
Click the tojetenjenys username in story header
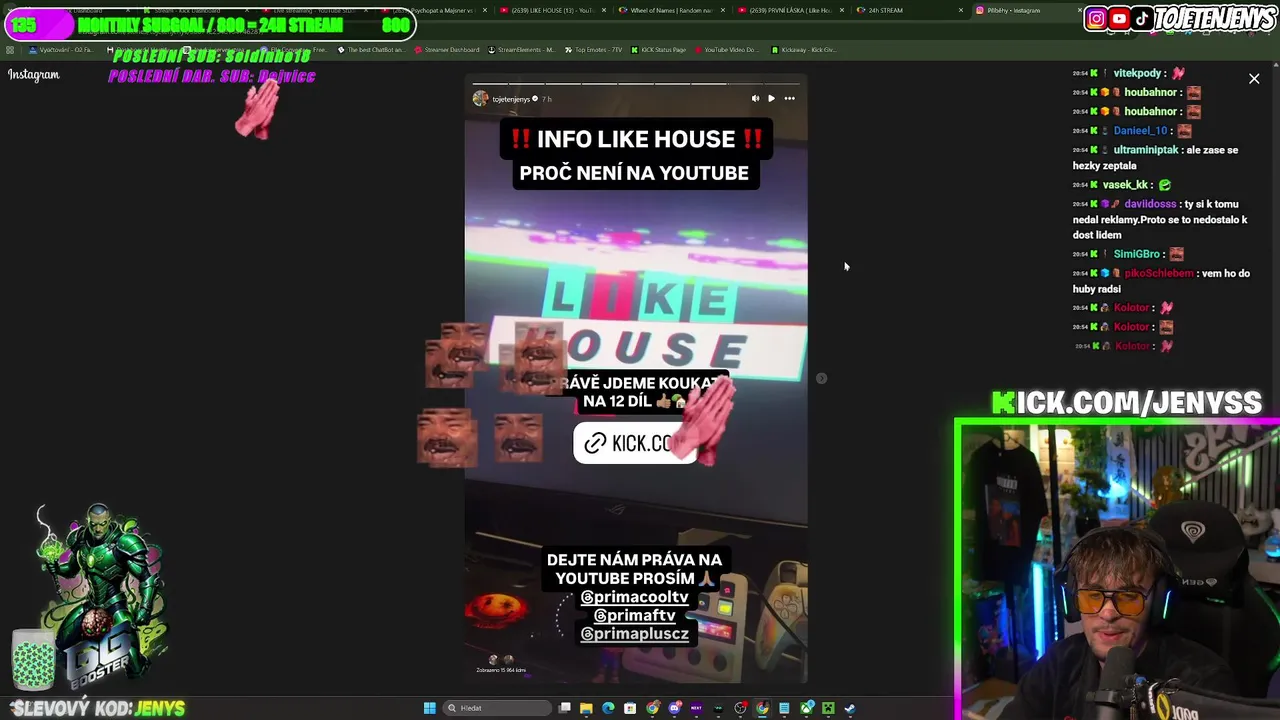(x=511, y=99)
